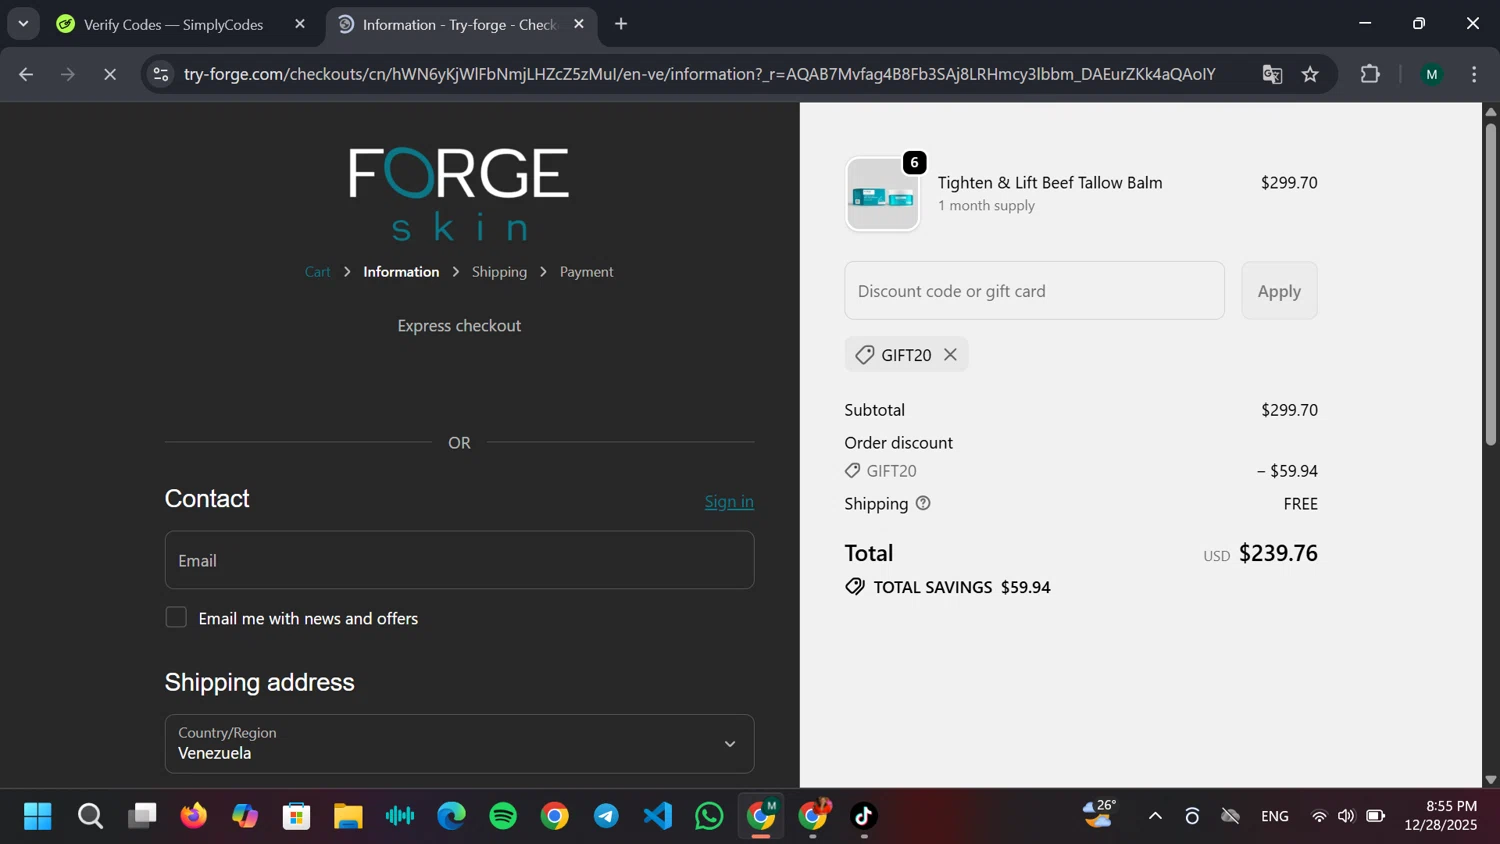Open Chrome extensions puzzle icon
Screen dimensions: 1500x844
(x=1370, y=74)
